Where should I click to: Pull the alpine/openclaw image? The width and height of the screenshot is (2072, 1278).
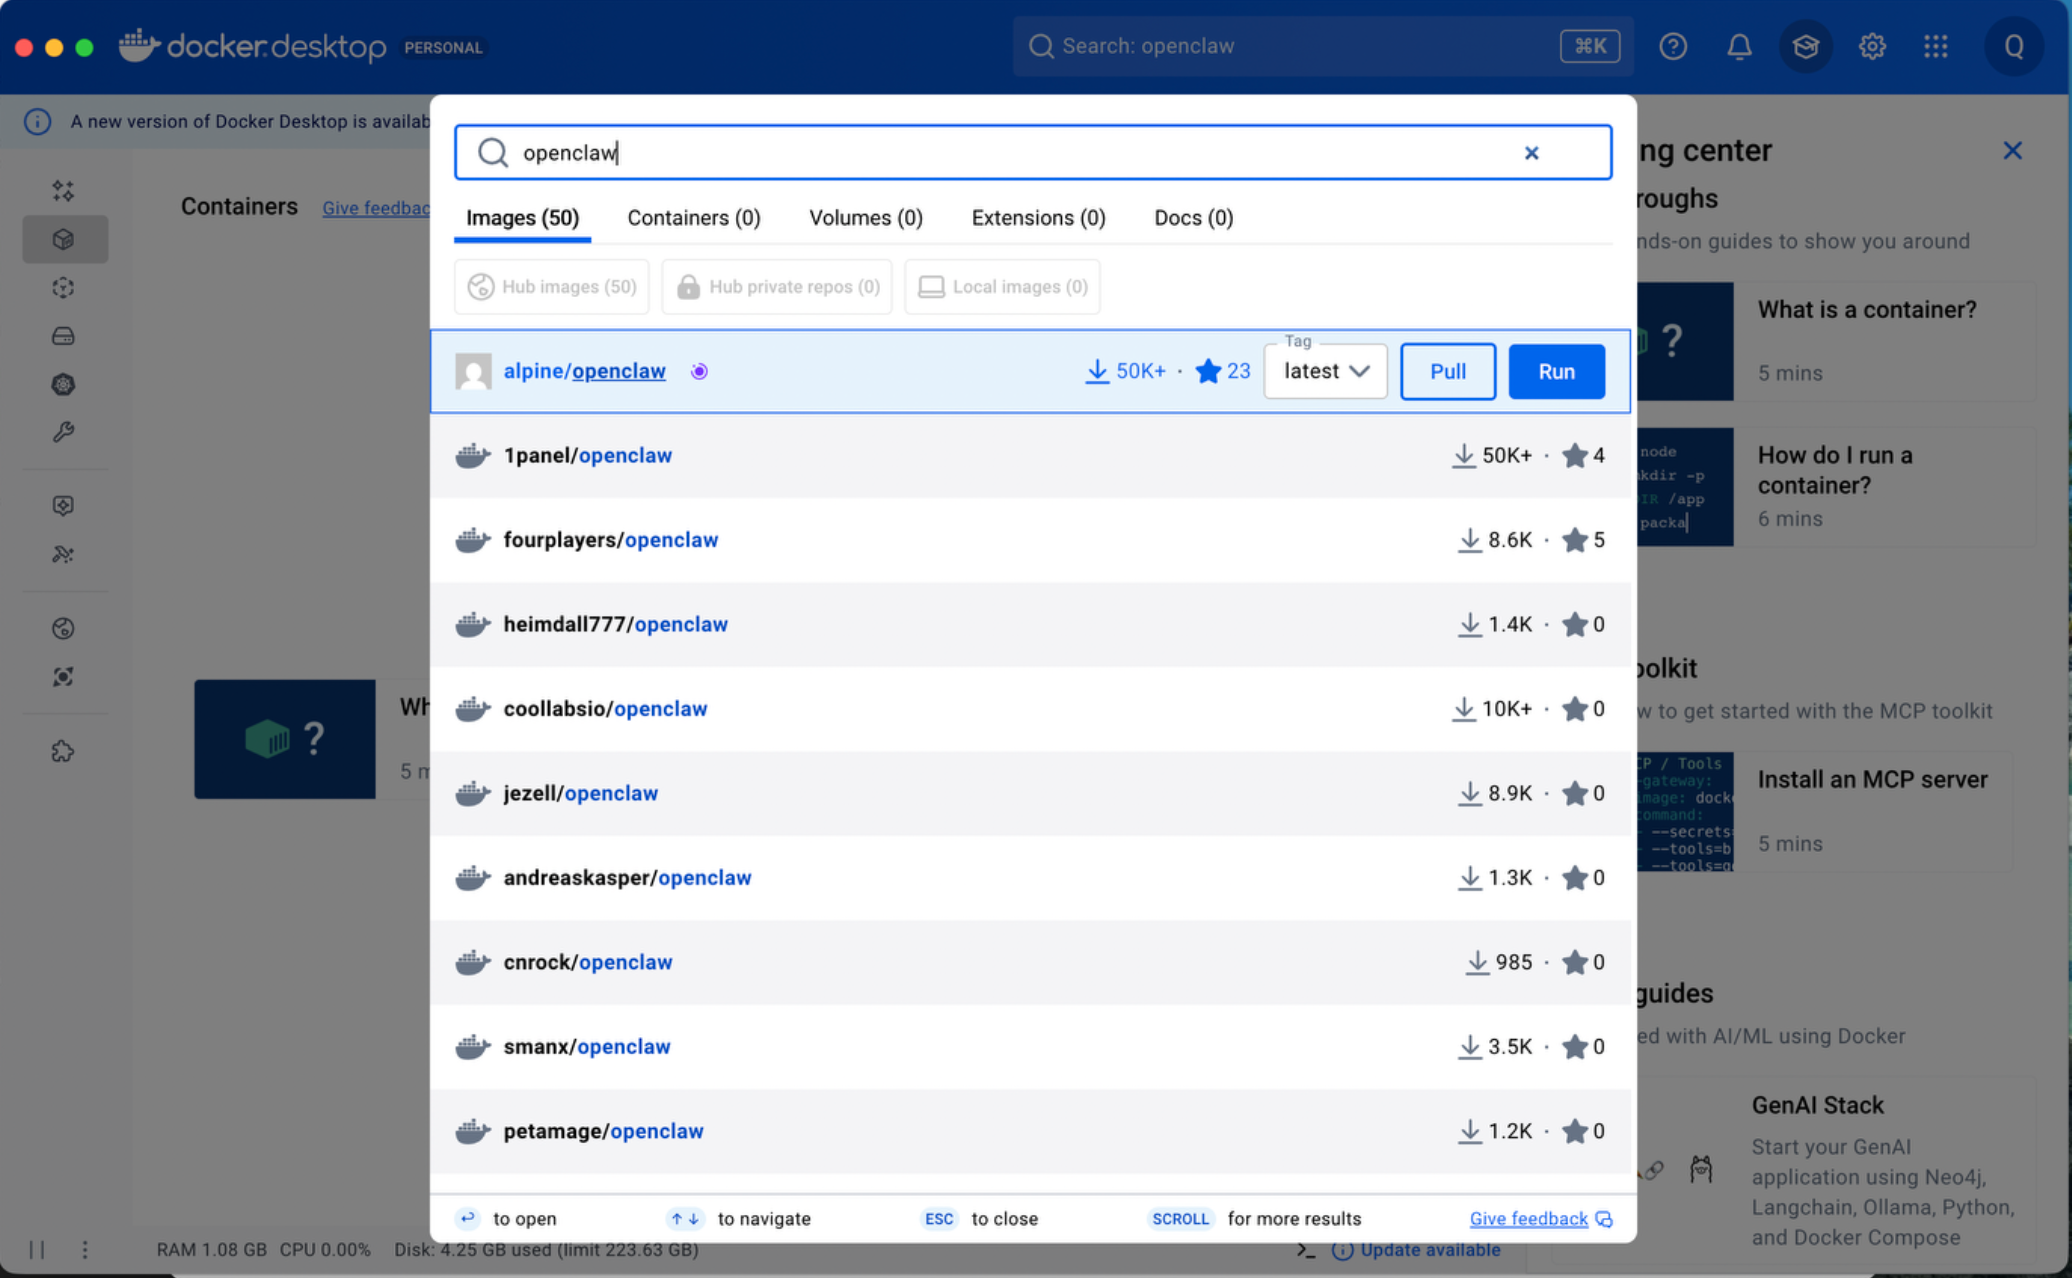click(1447, 371)
